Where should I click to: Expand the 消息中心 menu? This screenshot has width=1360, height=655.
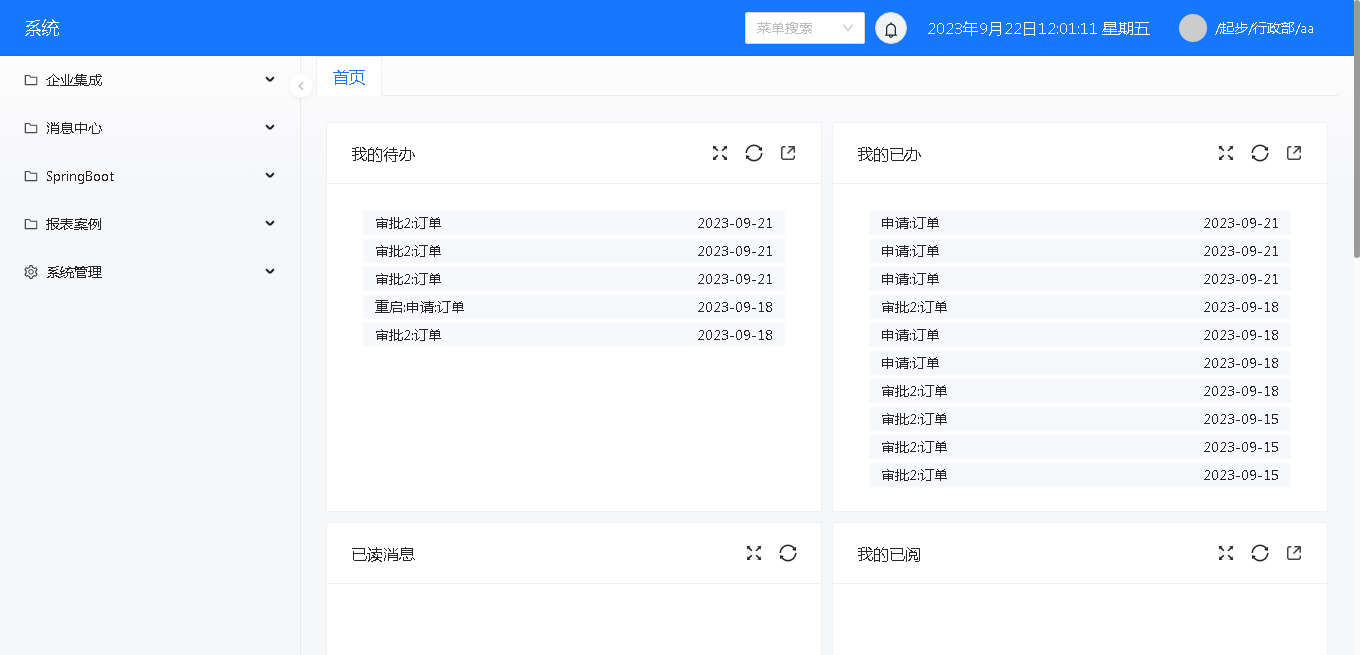coord(150,128)
